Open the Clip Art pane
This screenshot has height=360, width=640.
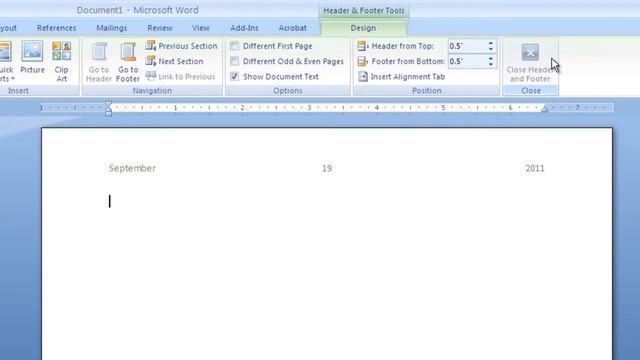tap(62, 62)
